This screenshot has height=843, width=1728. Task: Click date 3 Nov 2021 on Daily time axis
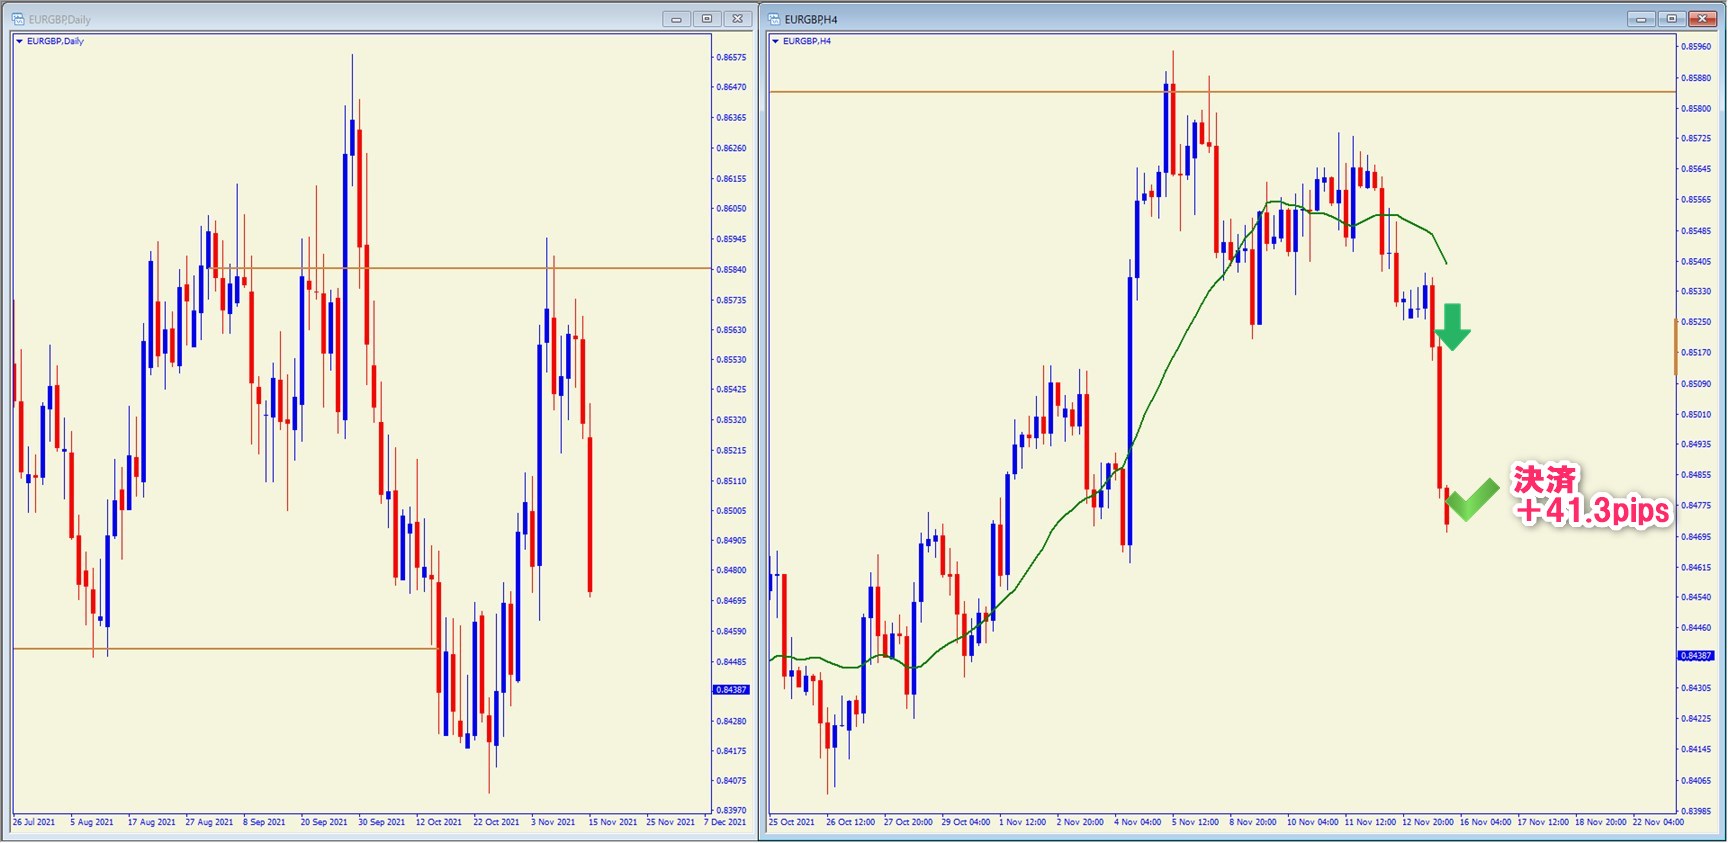pyautogui.click(x=554, y=823)
